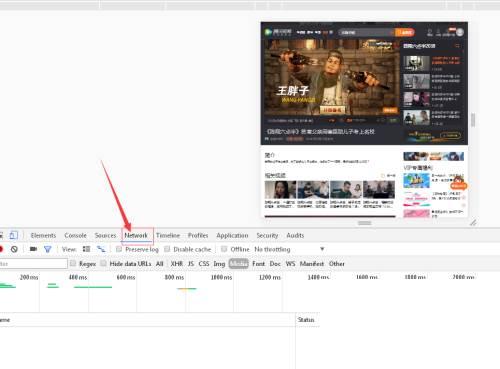The image size is (500, 369).
Task: Open the No throttling dropdown
Action: tap(289, 249)
